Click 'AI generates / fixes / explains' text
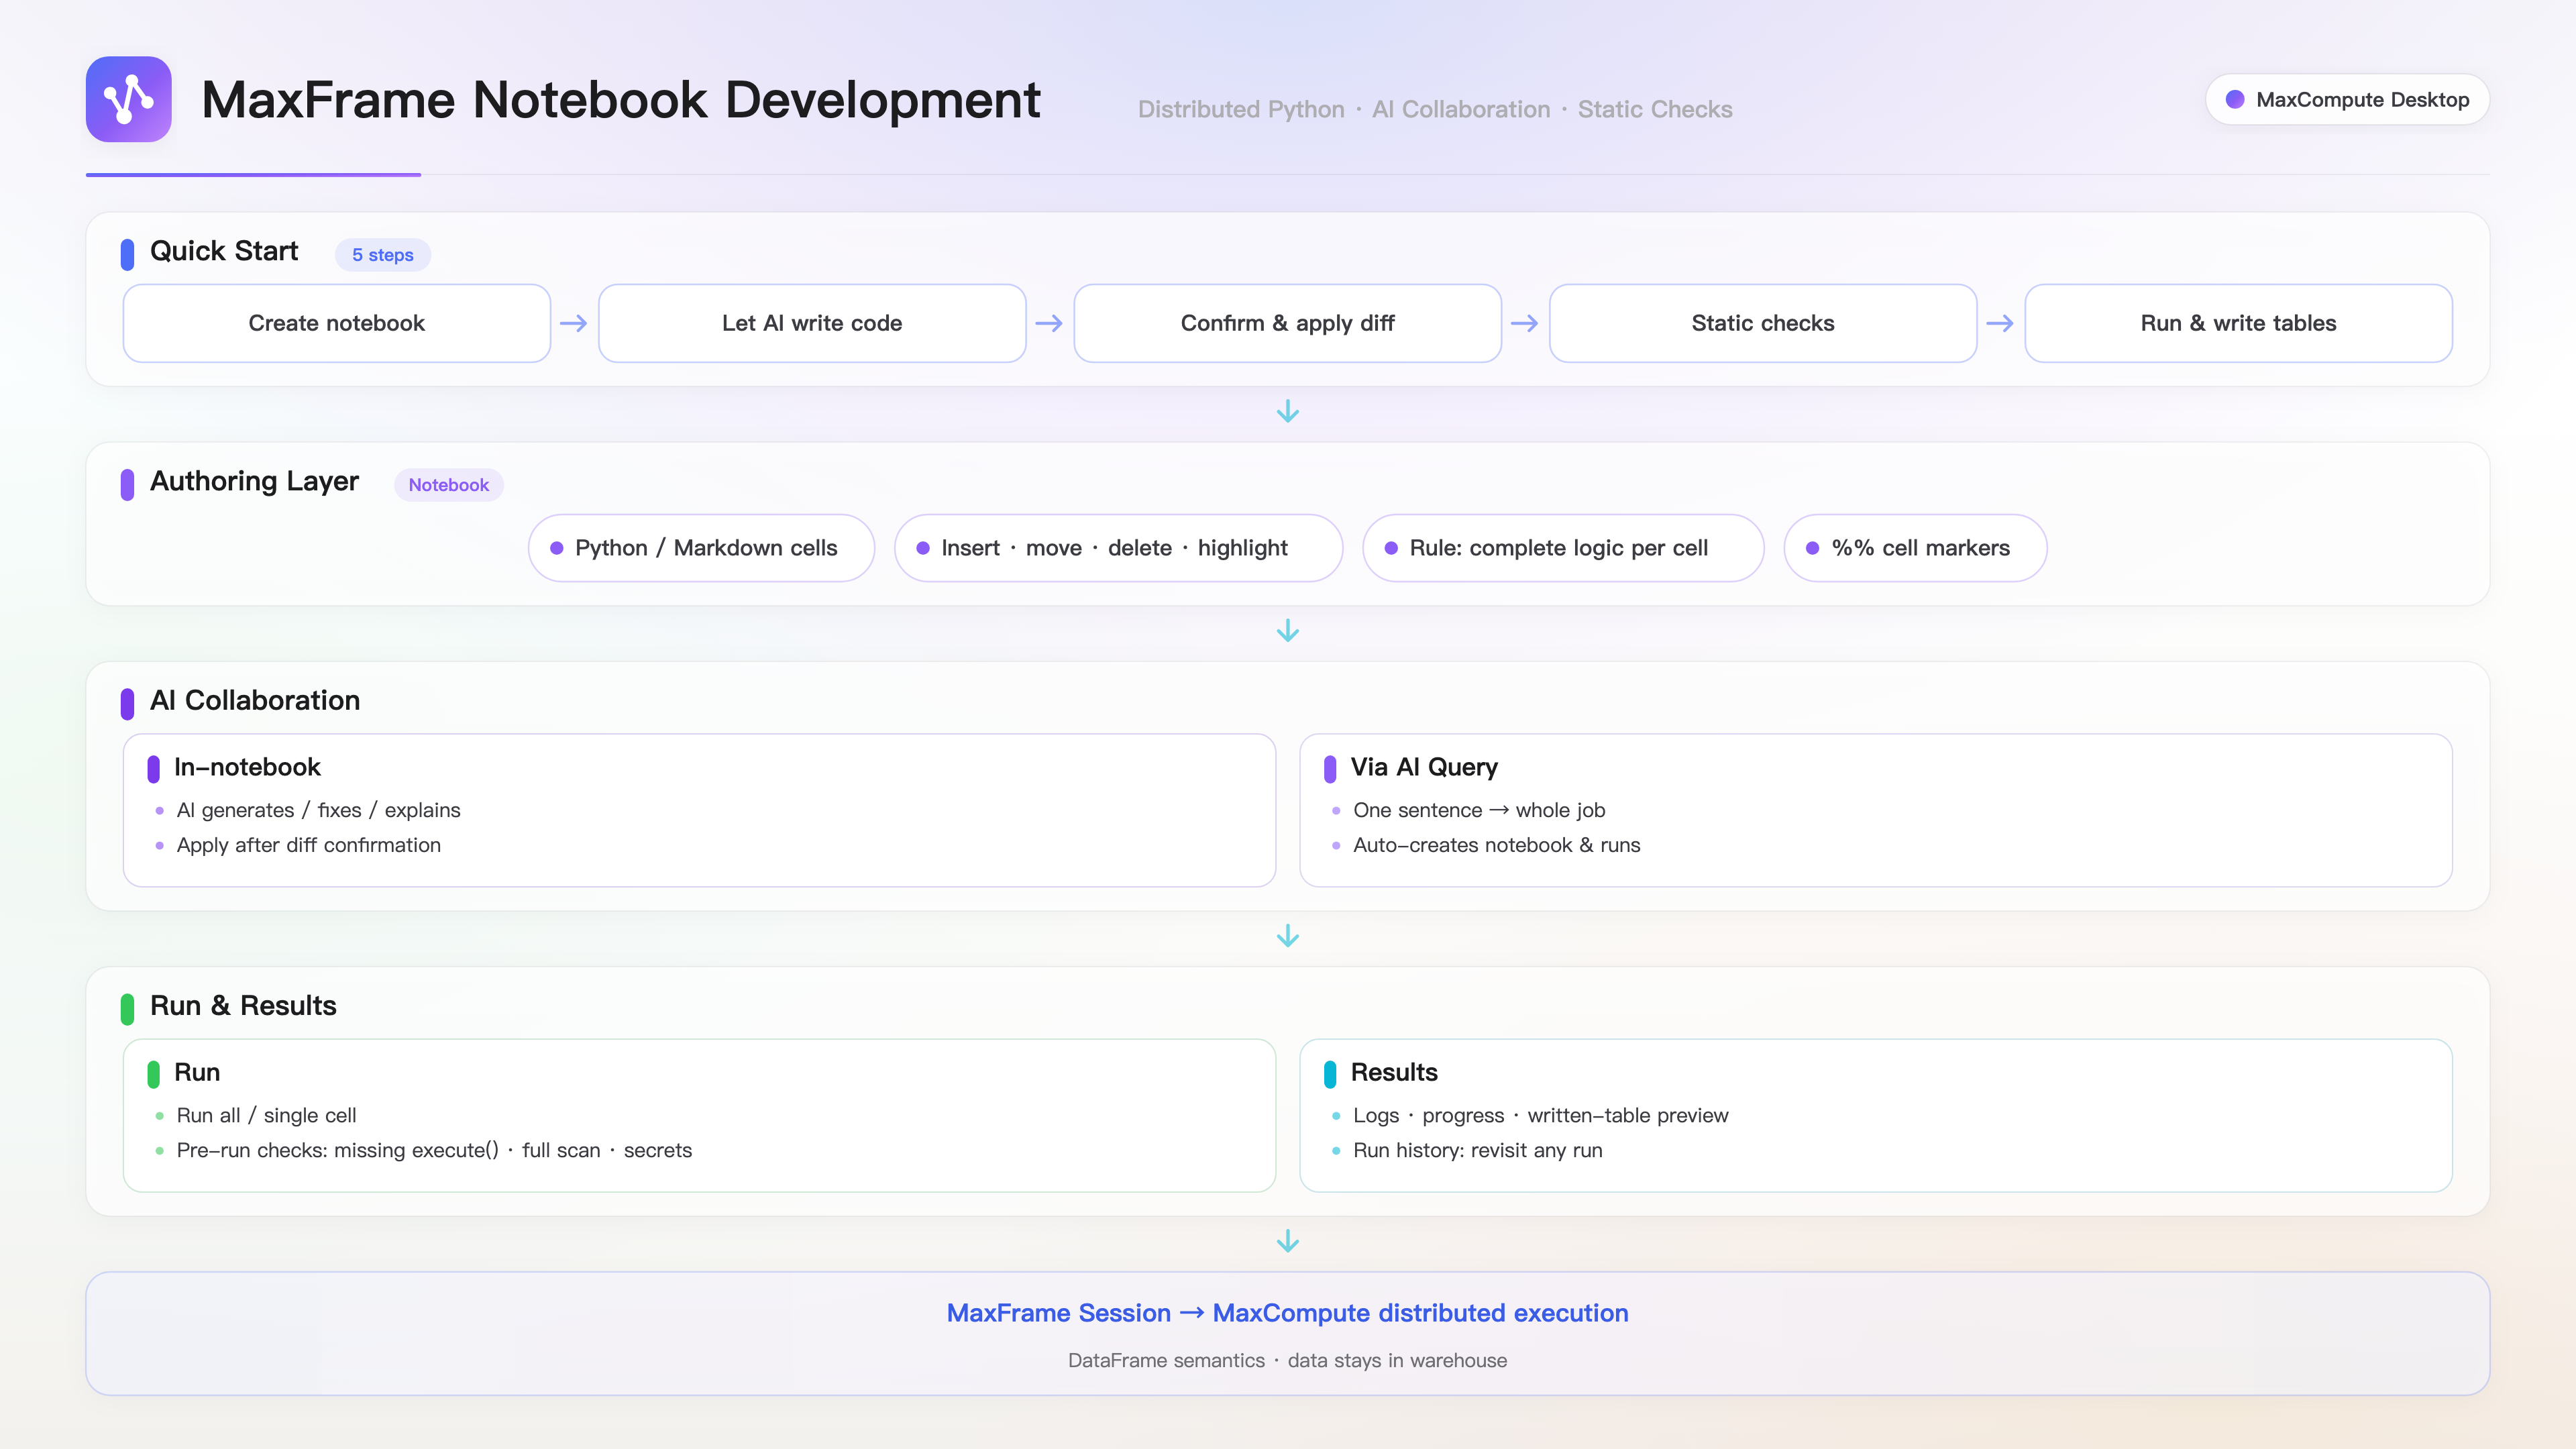 (x=318, y=810)
